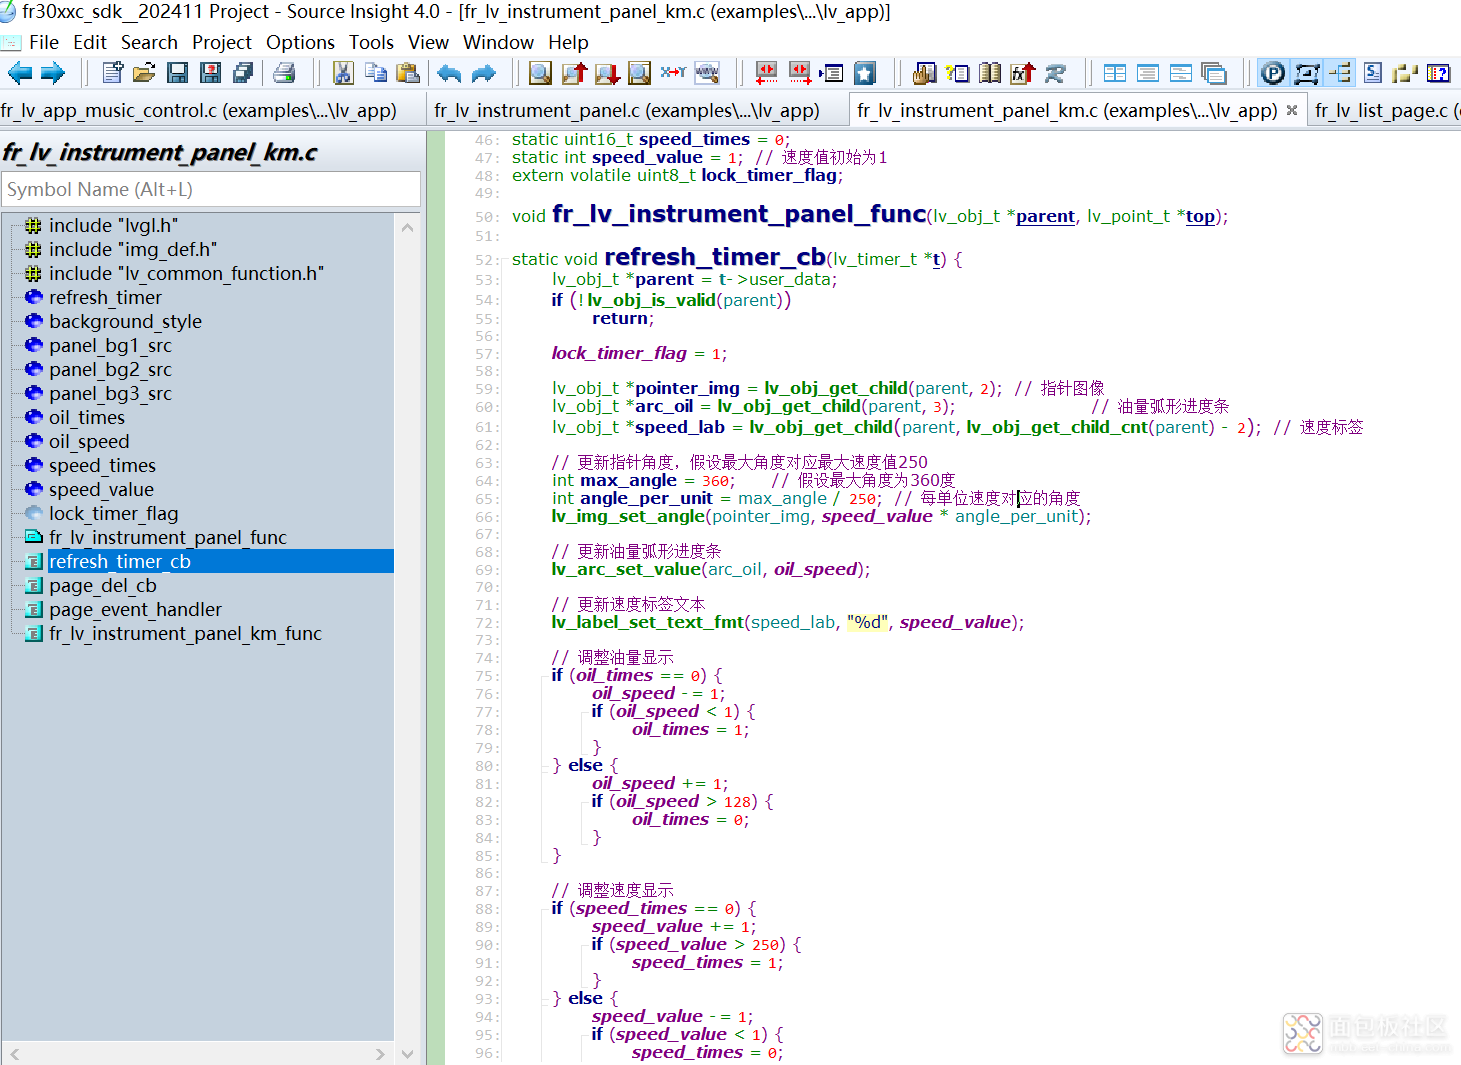Toggle the Relation Window tree icon
Image resolution: width=1461 pixels, height=1065 pixels.
coord(1340,73)
